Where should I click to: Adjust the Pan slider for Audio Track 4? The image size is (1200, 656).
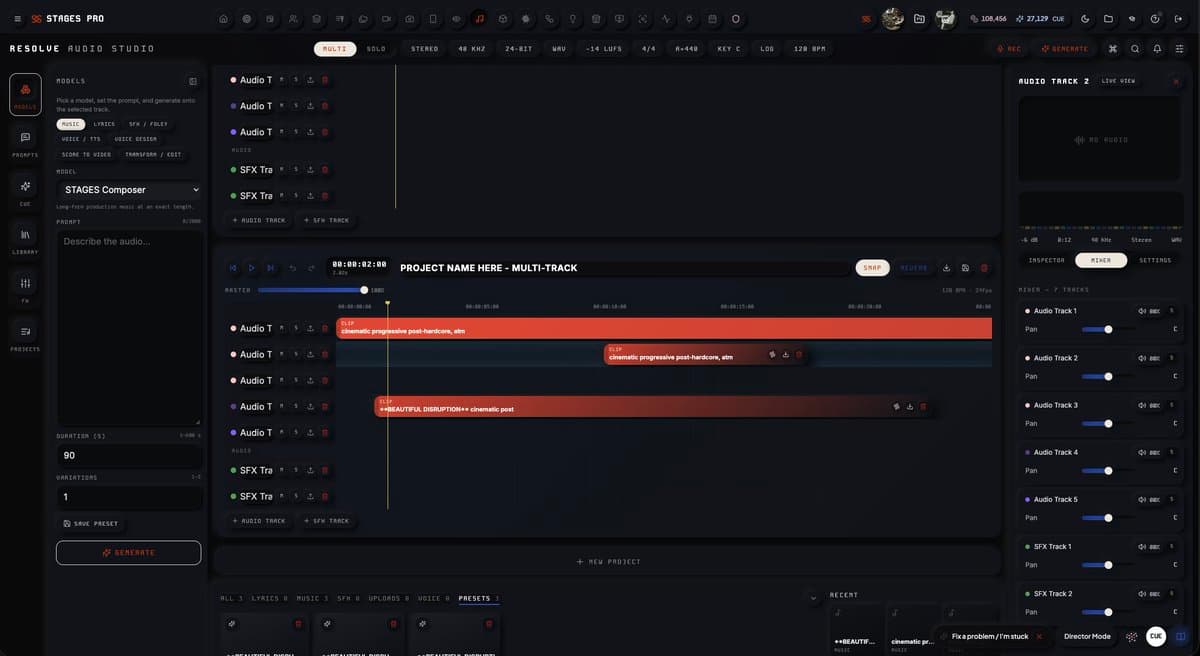1108,470
